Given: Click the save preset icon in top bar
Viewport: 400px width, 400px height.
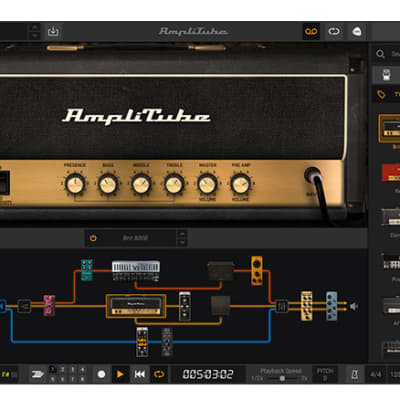Looking at the screenshot, I should point(53,32).
